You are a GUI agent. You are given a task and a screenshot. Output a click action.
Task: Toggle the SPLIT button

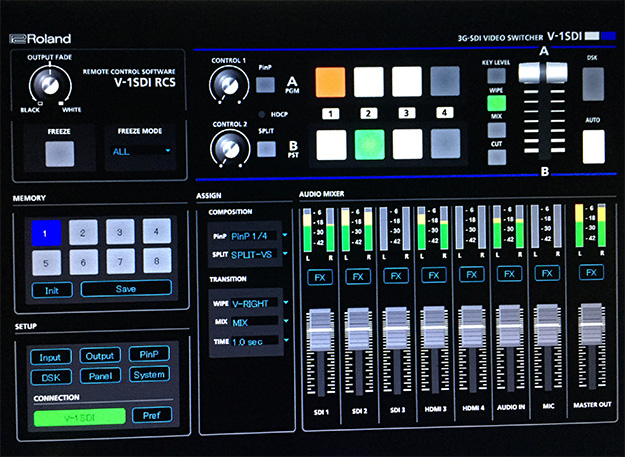coord(266,149)
